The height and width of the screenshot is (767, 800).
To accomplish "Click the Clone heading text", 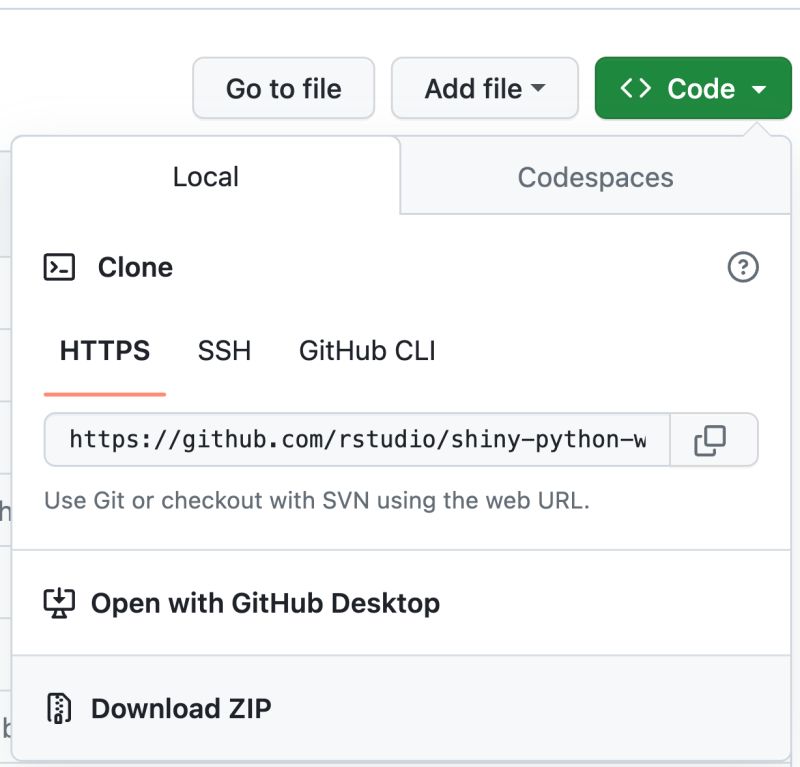I will click(135, 267).
